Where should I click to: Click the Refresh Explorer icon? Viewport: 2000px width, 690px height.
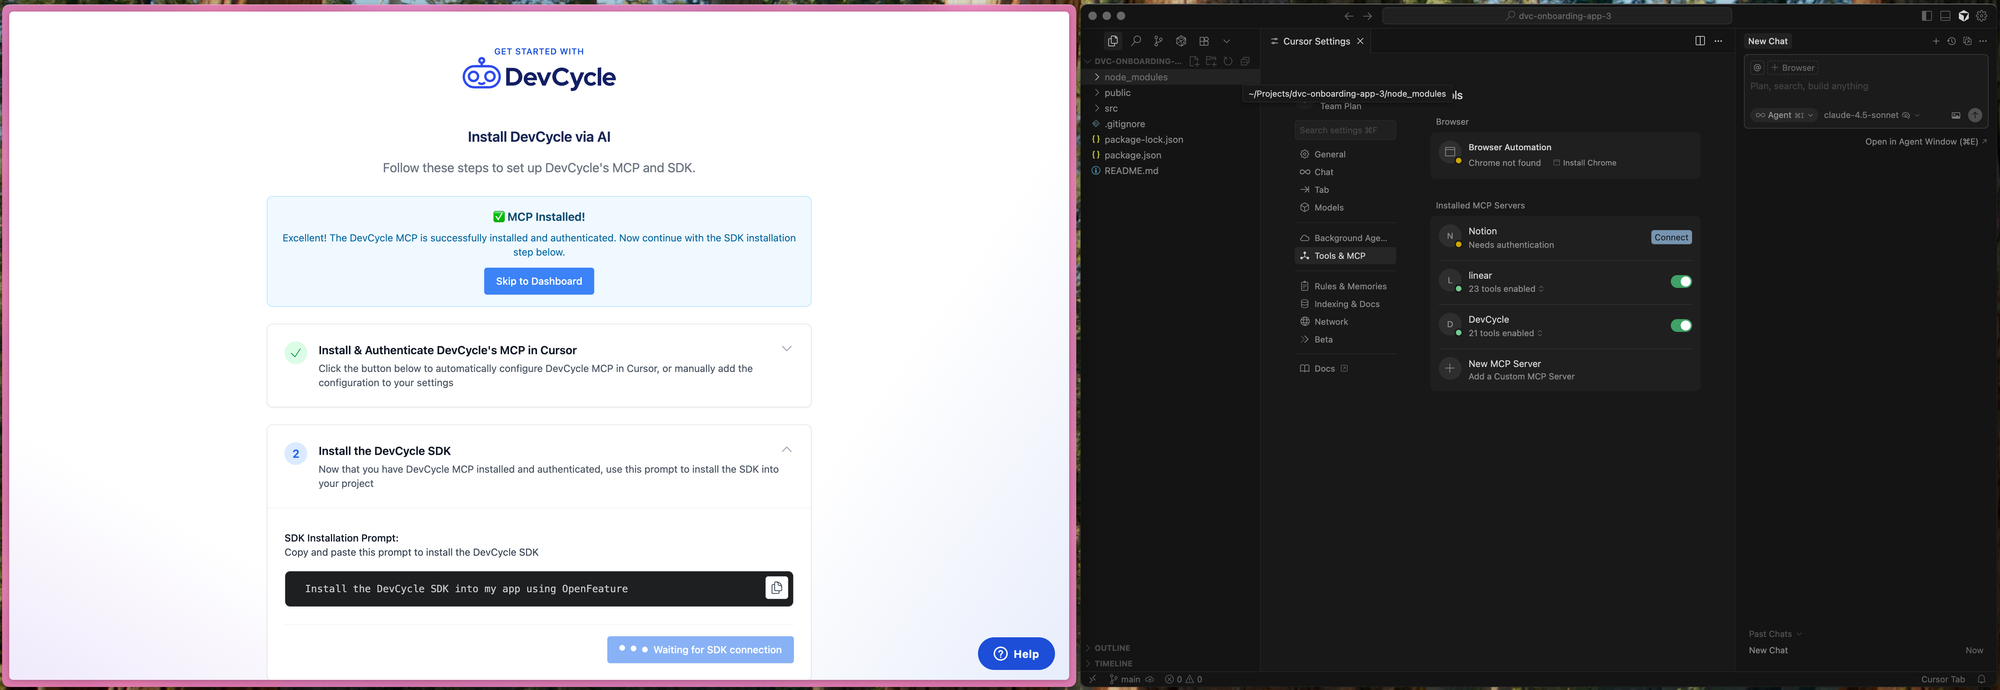(1228, 61)
